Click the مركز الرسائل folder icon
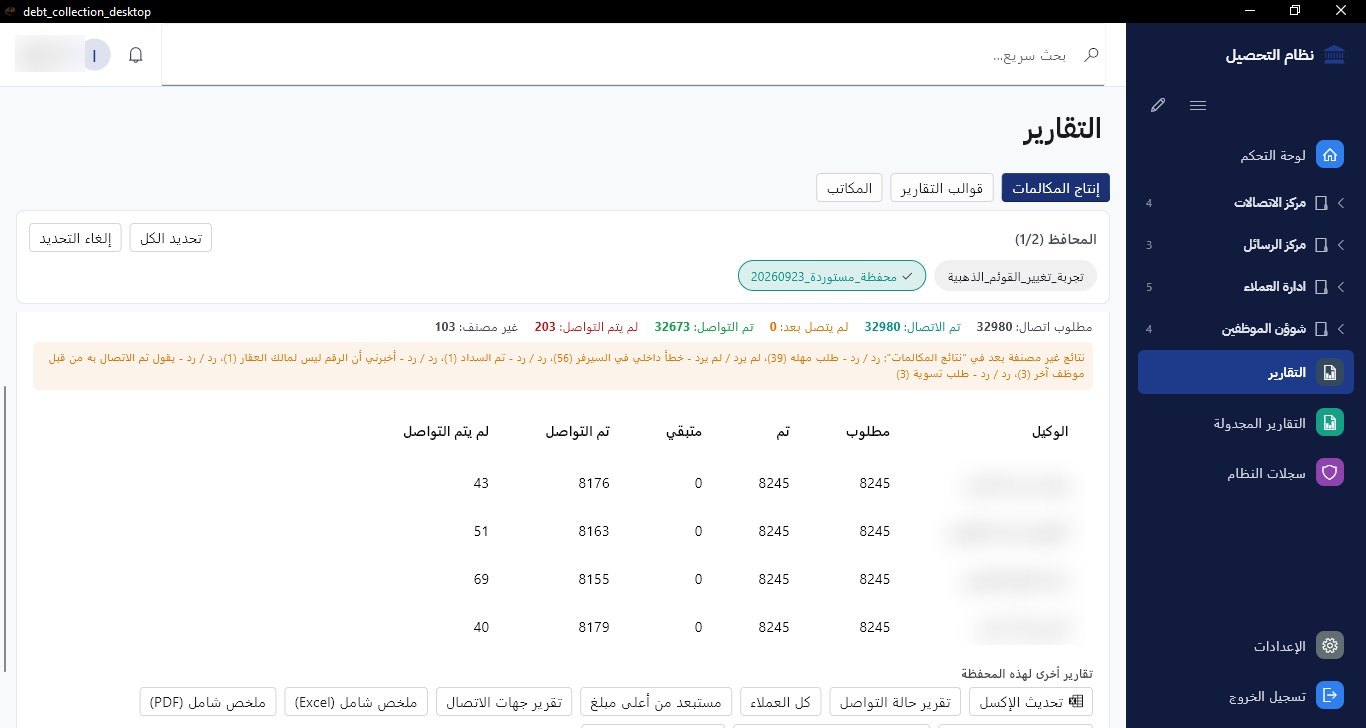The width and height of the screenshot is (1366, 728). (1321, 244)
